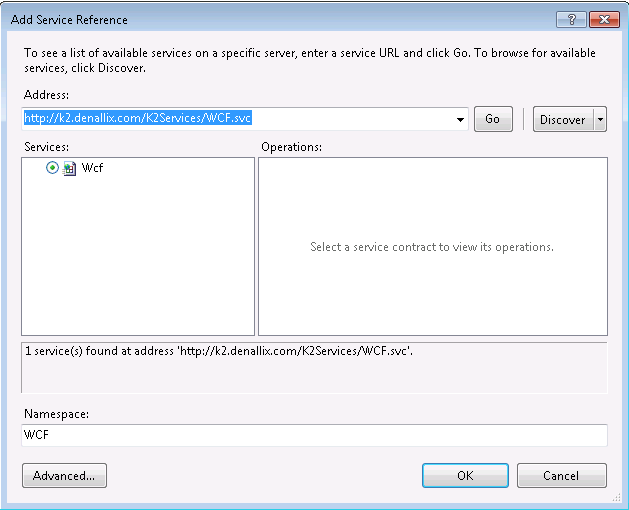Screen dimensions: 629x510
Task: Click the Wcf service file icon
Action: pos(69,168)
